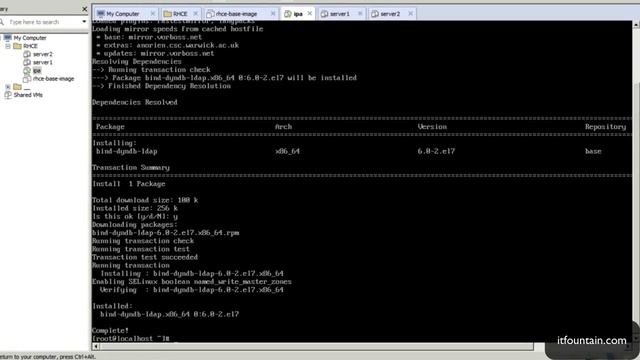Screen dimensions: 640x360
Task: Click the rhce-base-image VM icon in tree
Action: pyautogui.click(x=27, y=79)
